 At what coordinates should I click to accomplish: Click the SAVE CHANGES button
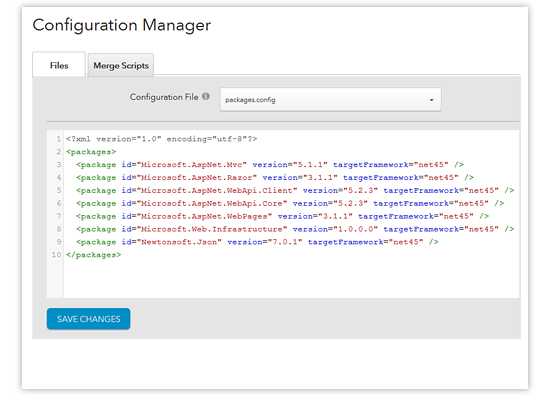tap(88, 319)
